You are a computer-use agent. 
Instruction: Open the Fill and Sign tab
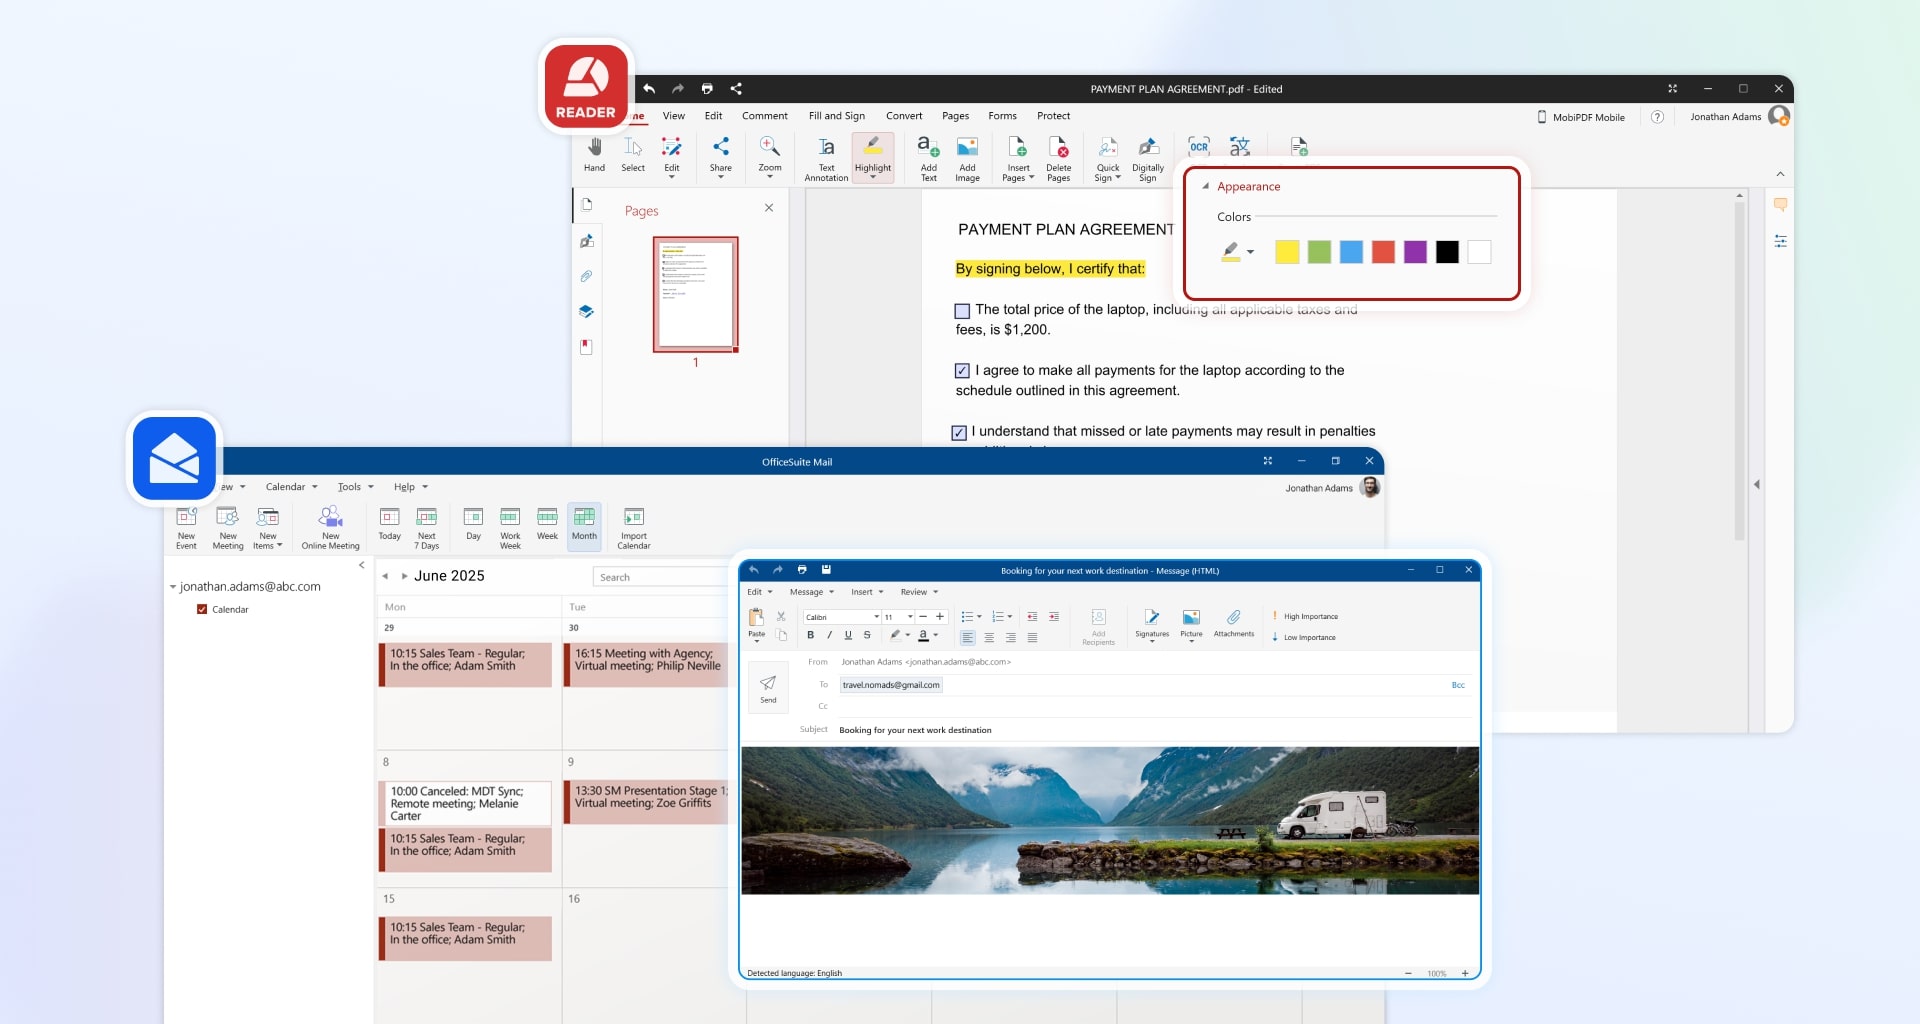[x=836, y=116]
